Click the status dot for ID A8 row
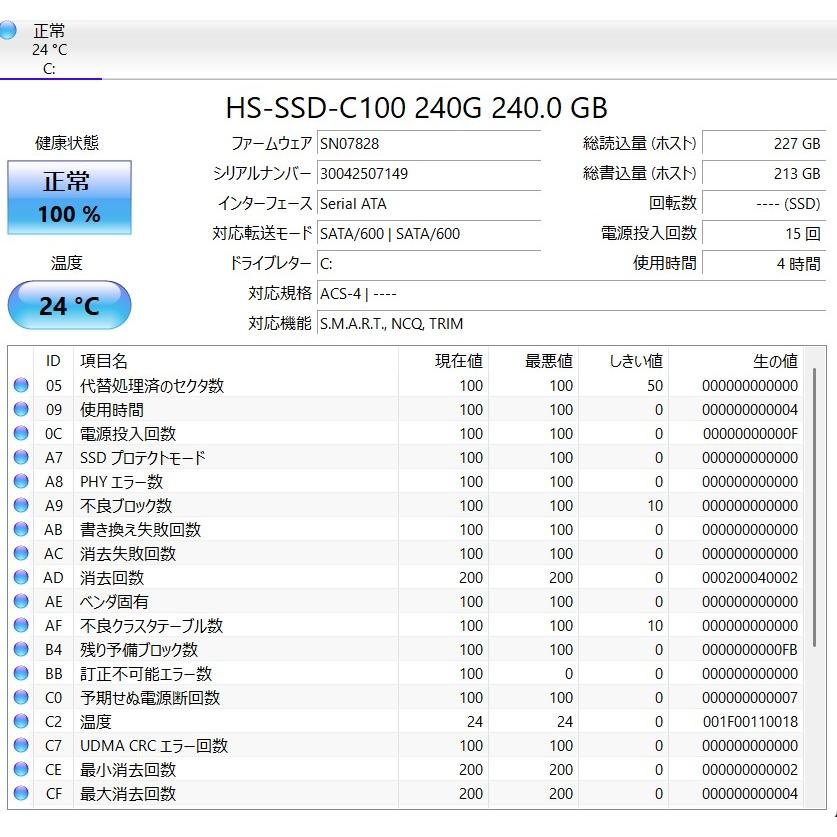Image resolution: width=837 pixels, height=837 pixels. pyautogui.click(x=21, y=481)
